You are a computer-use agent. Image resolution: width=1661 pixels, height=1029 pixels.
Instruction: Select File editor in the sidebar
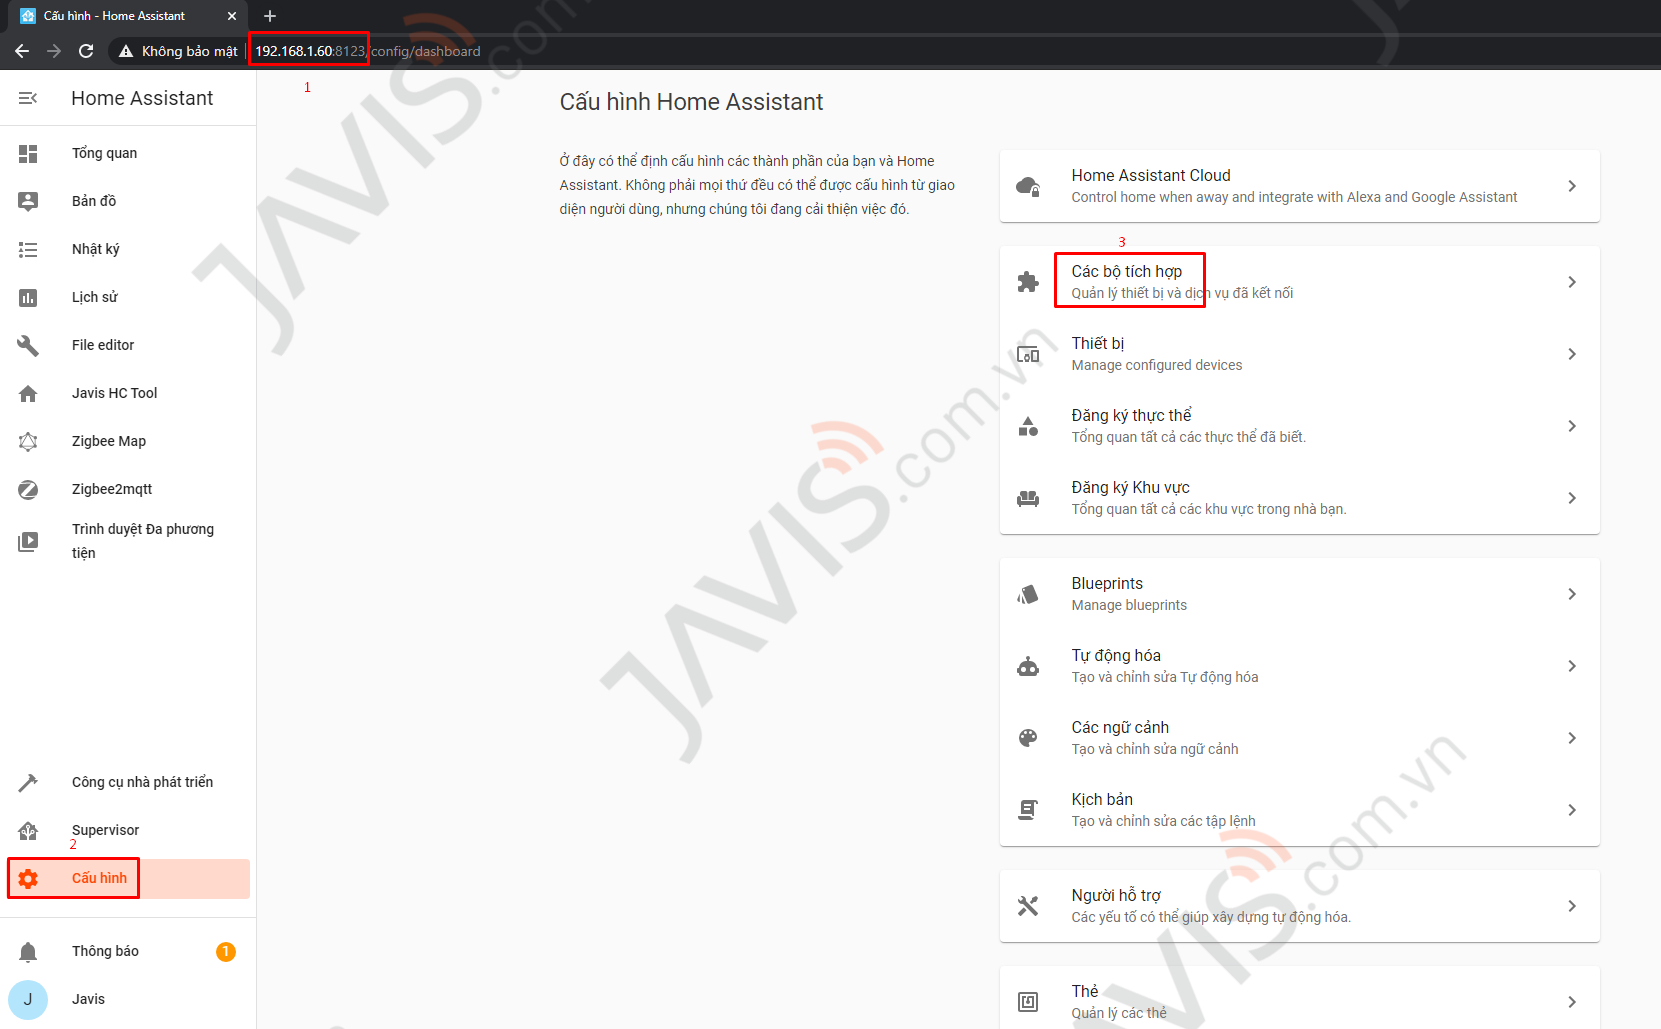128,345
